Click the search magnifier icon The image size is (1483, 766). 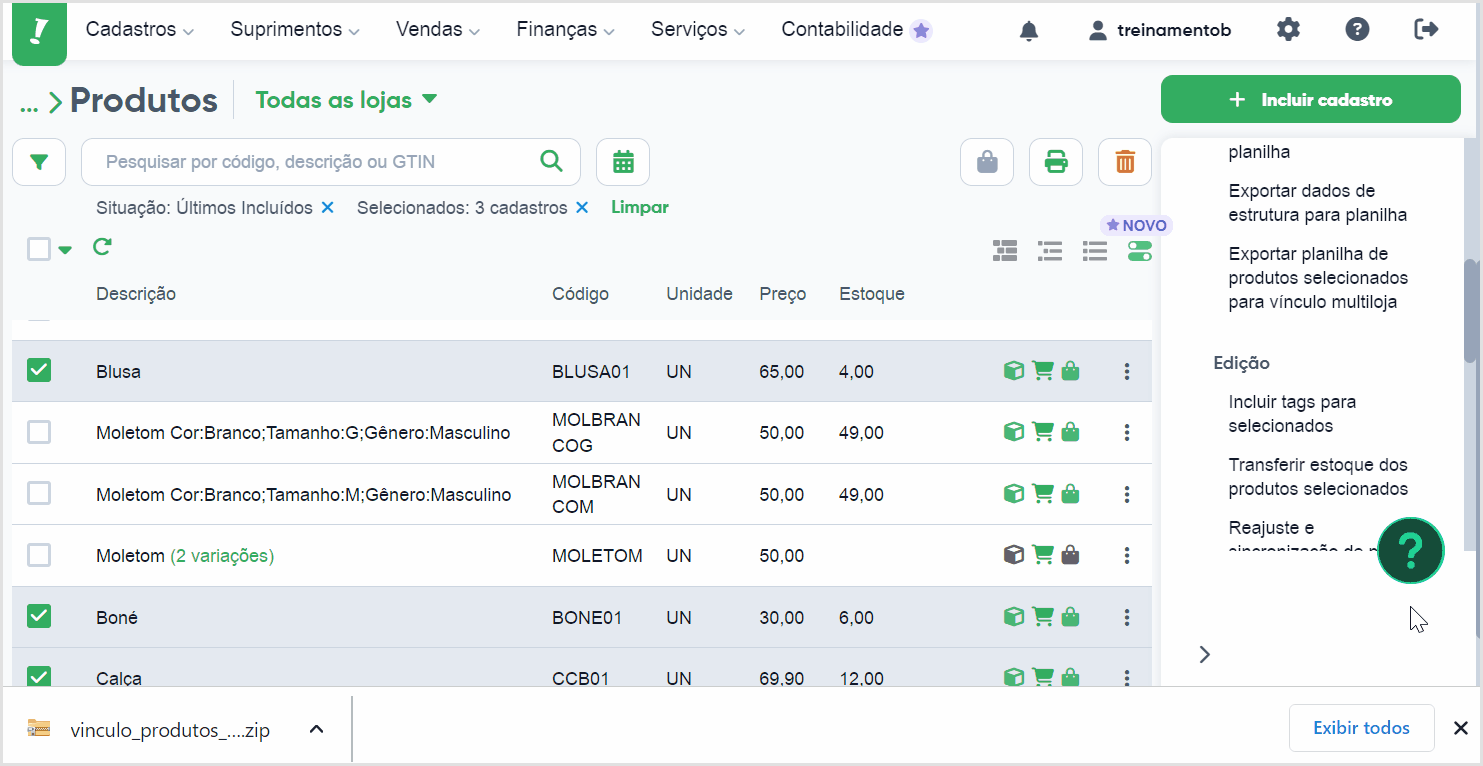(x=551, y=161)
